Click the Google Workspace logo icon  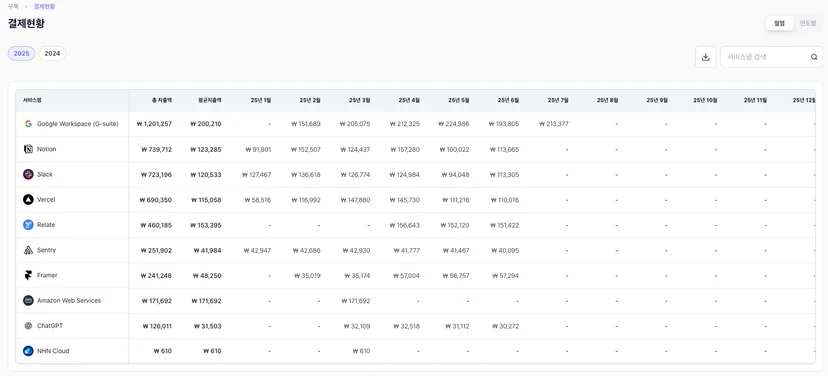[x=28, y=124]
